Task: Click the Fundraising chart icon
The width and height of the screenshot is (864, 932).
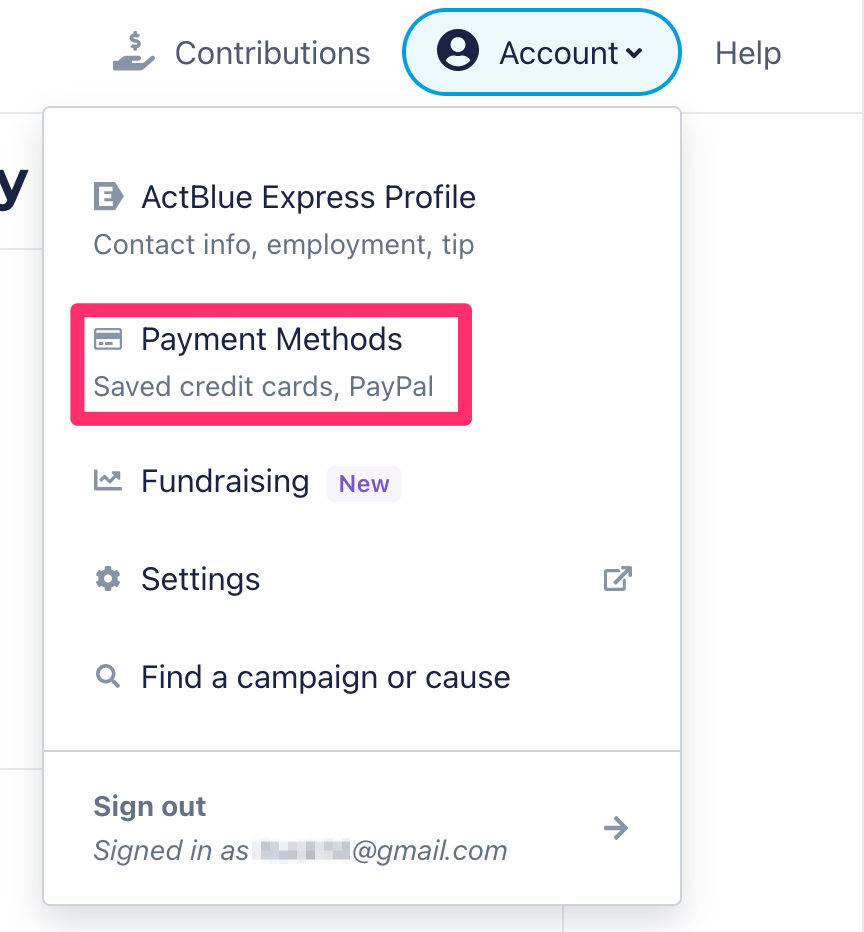Action: (x=108, y=480)
